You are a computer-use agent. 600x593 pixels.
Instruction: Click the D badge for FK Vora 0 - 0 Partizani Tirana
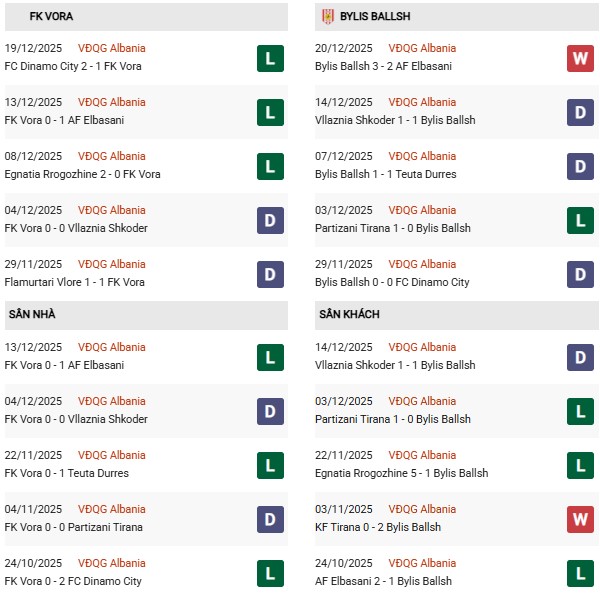pos(270,519)
